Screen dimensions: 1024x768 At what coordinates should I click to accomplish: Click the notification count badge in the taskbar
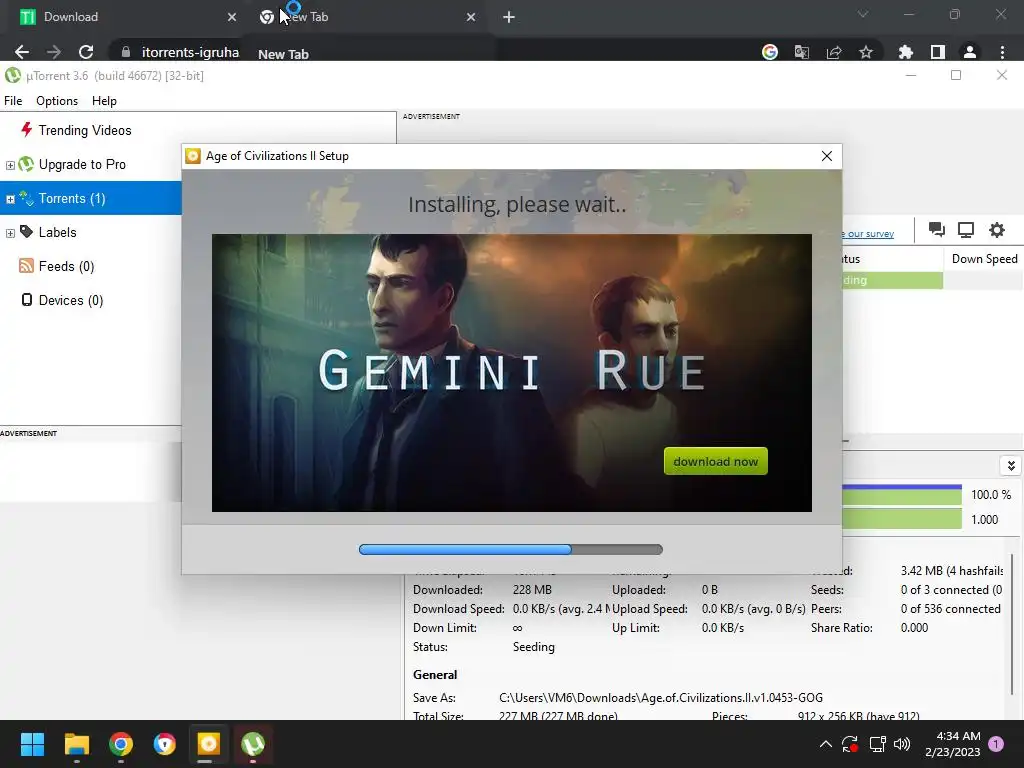pos(996,744)
